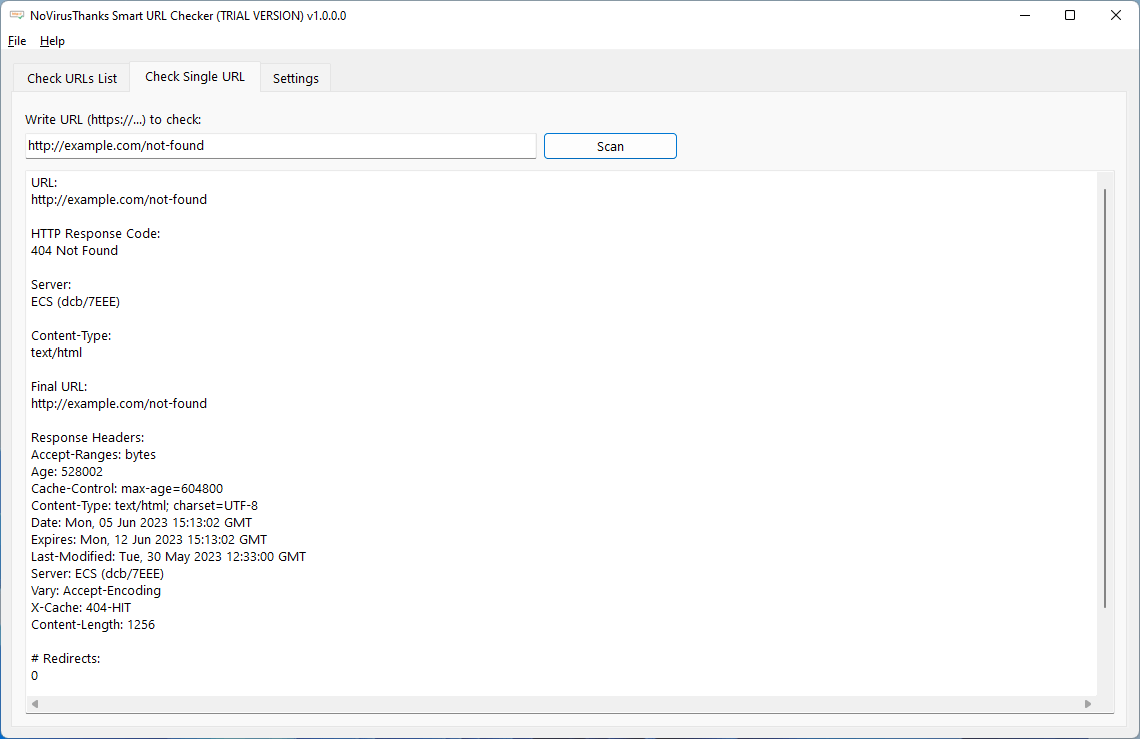Click the "HTTP Response Code:" label

(x=95, y=233)
